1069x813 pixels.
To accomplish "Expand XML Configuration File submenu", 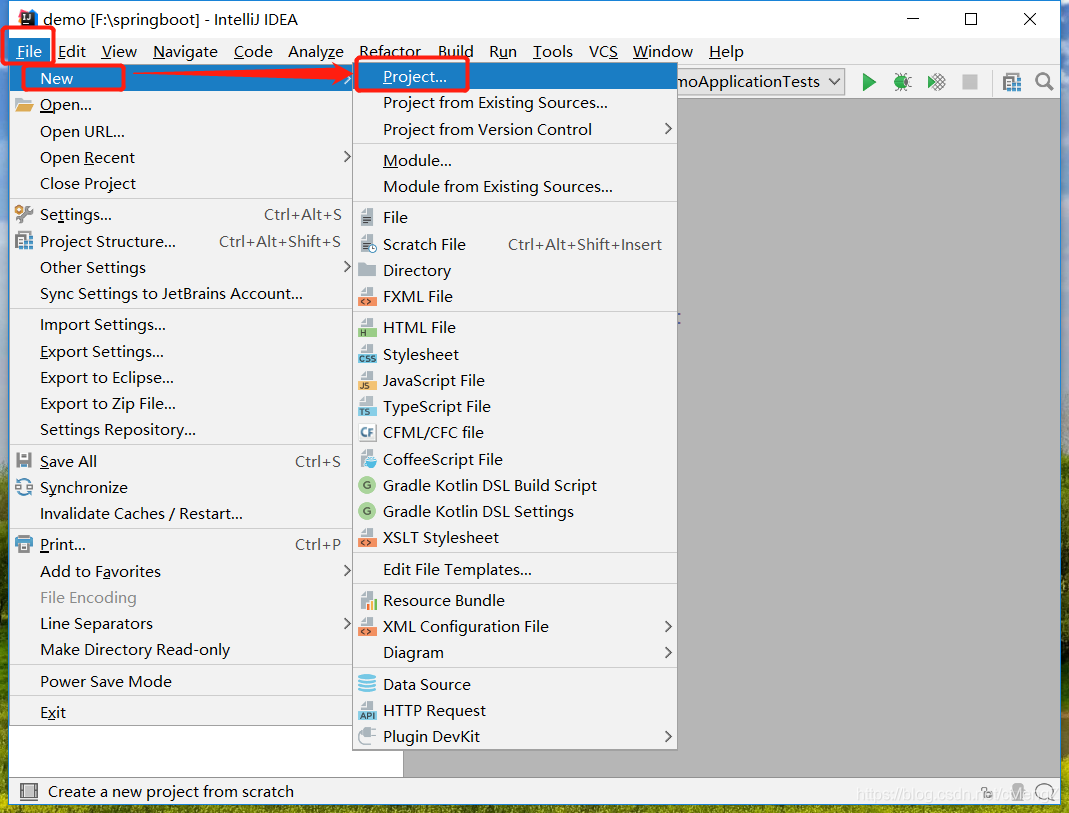I will click(x=668, y=626).
